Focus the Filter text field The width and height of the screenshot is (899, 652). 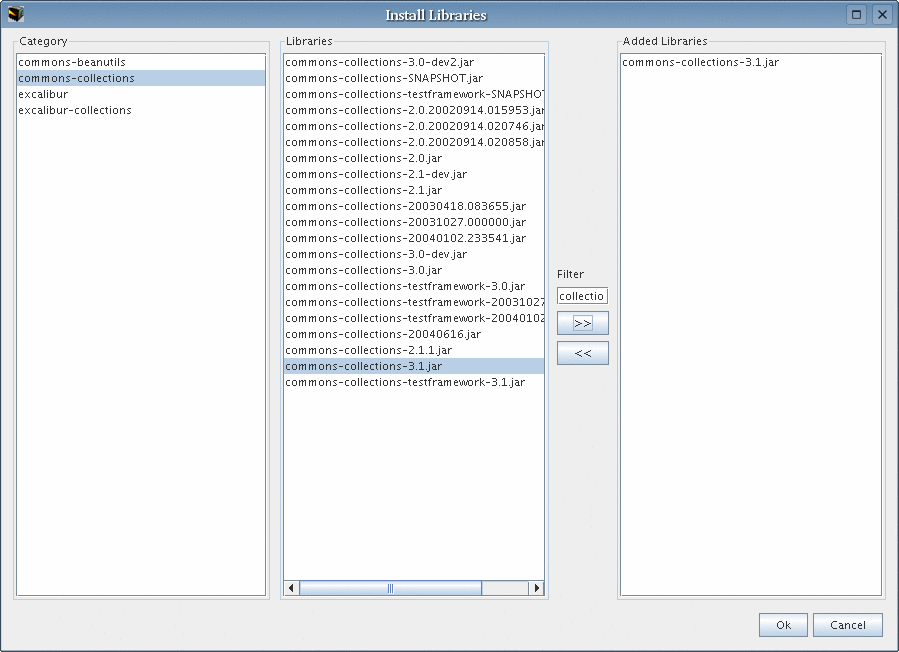[582, 296]
